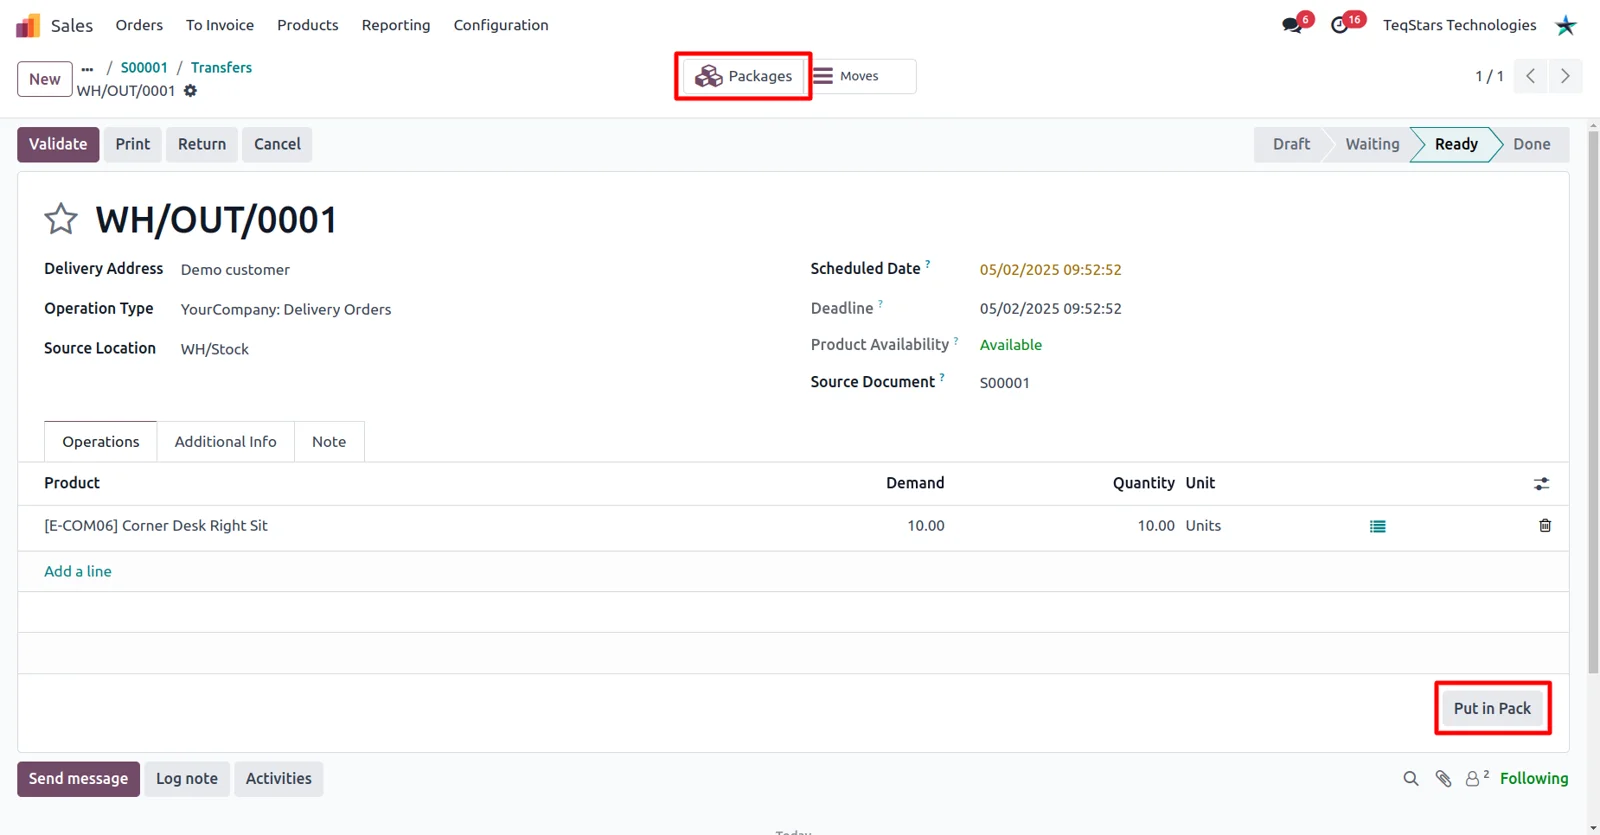
Task: Select the Operations tab
Action: tap(101, 442)
